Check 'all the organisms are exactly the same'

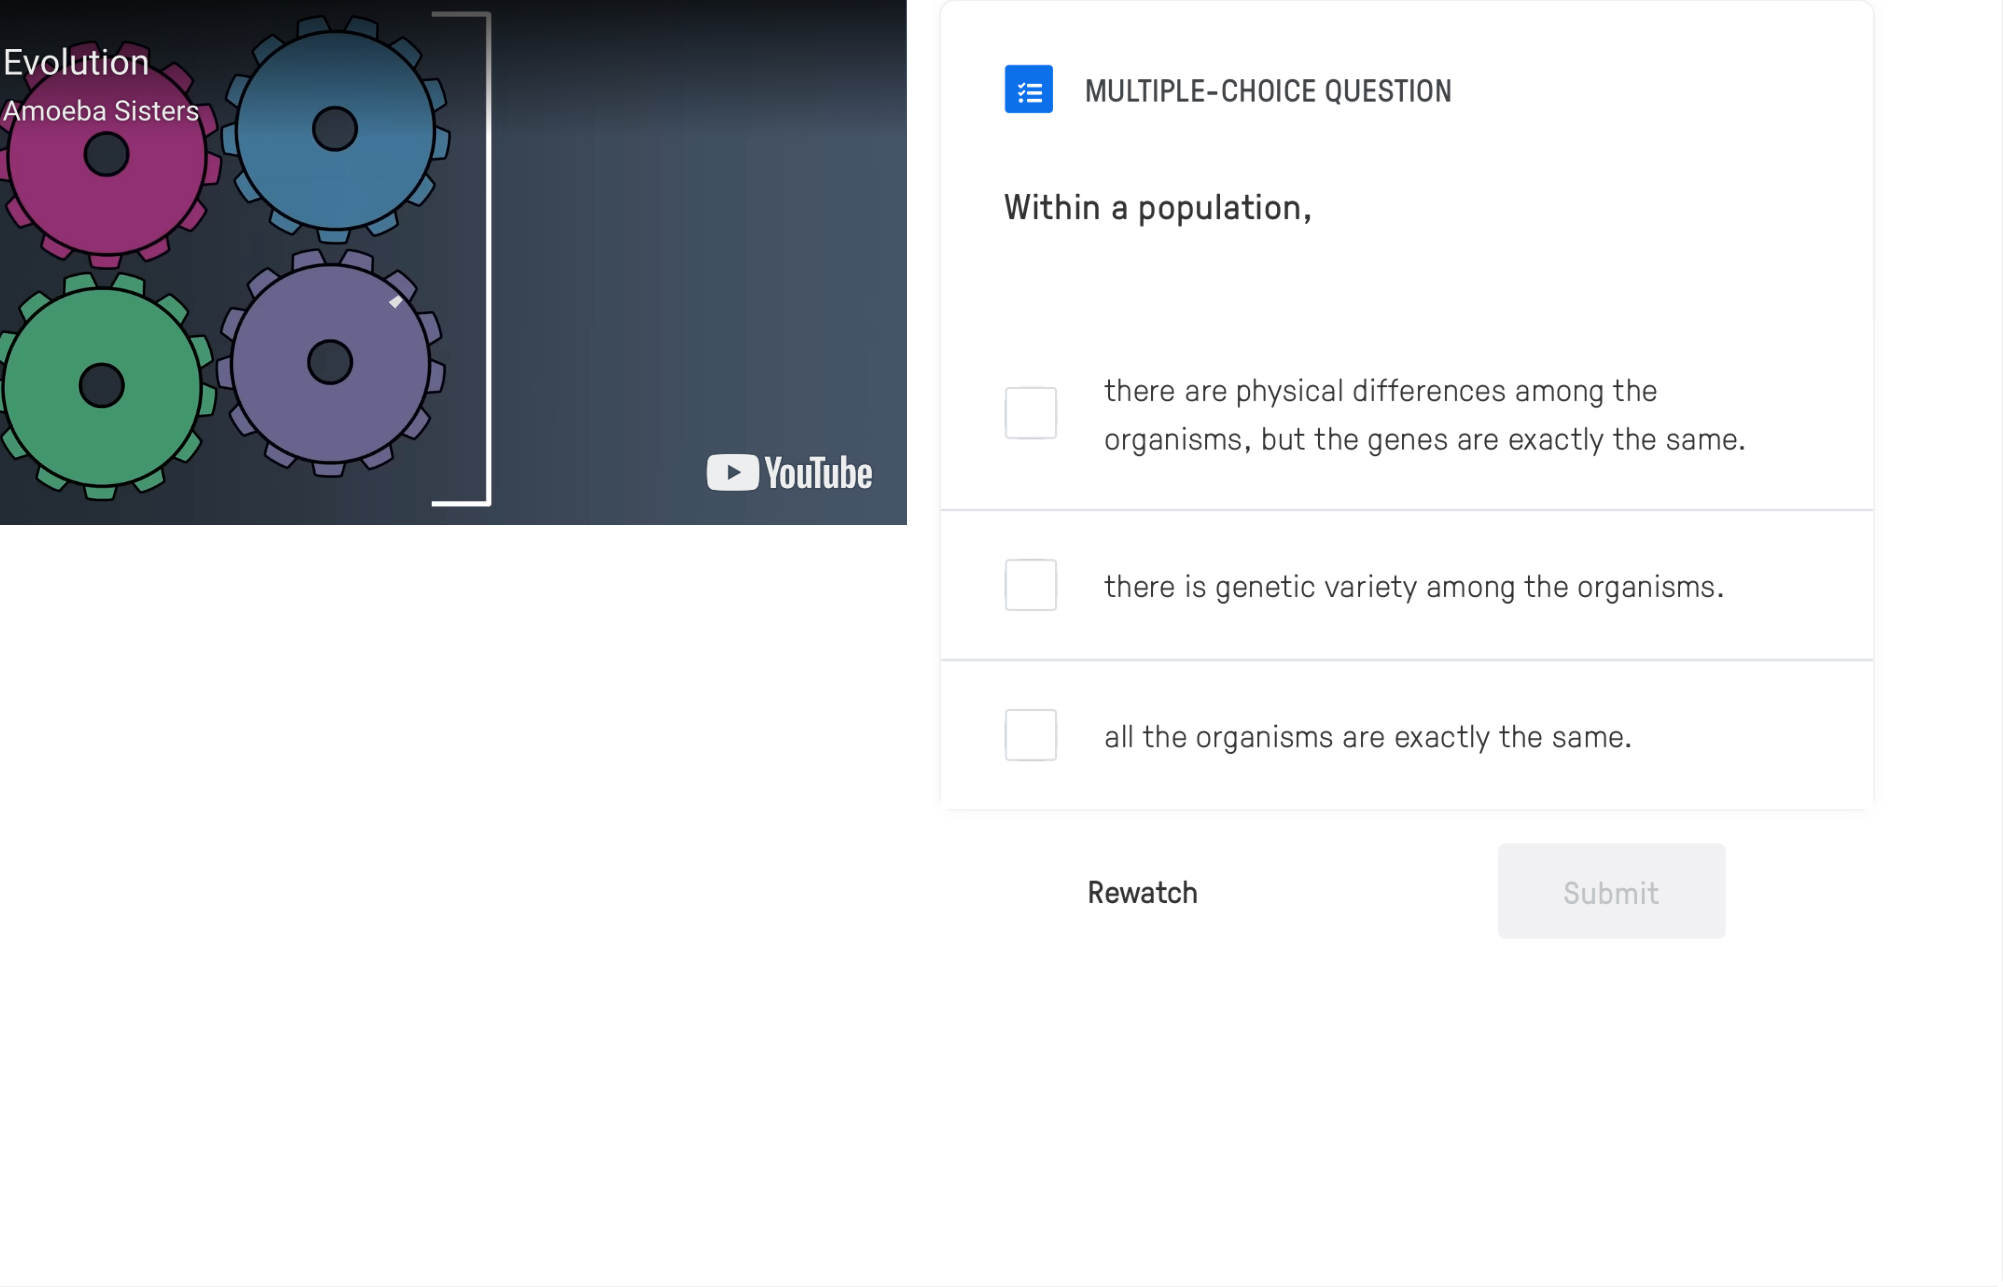[x=1030, y=735]
